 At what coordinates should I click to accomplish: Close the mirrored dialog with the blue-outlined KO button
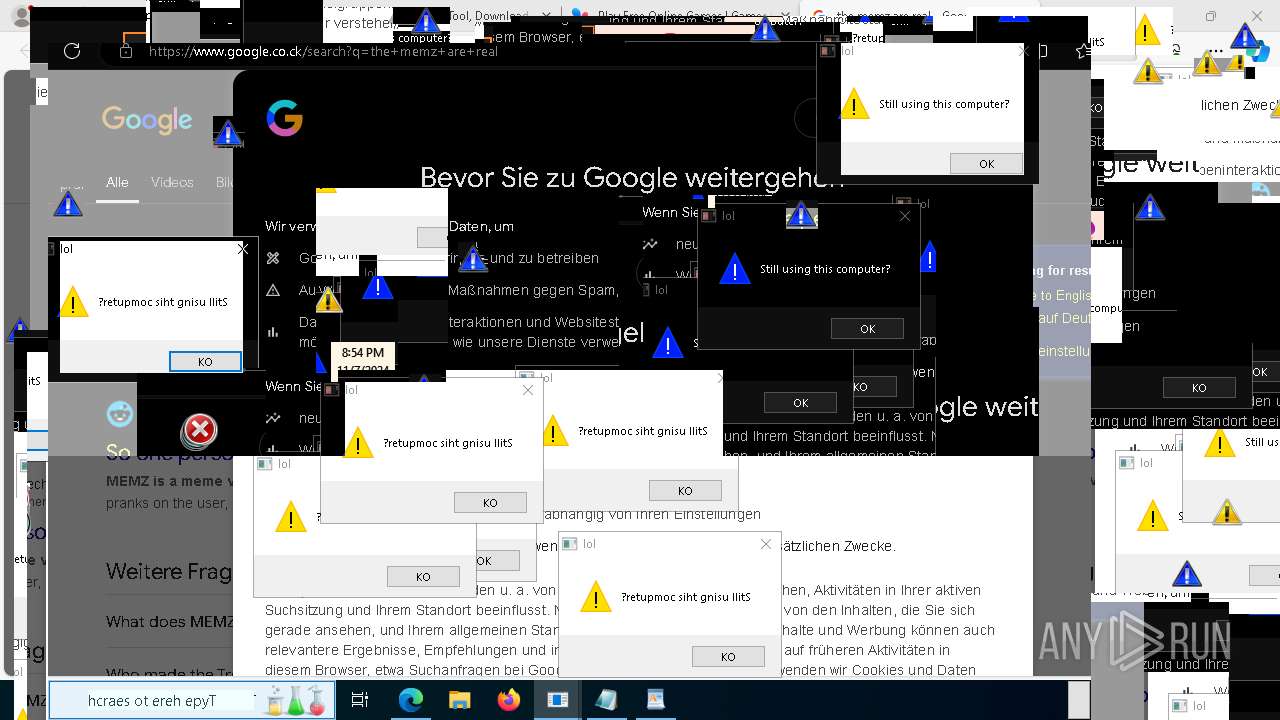(243, 249)
